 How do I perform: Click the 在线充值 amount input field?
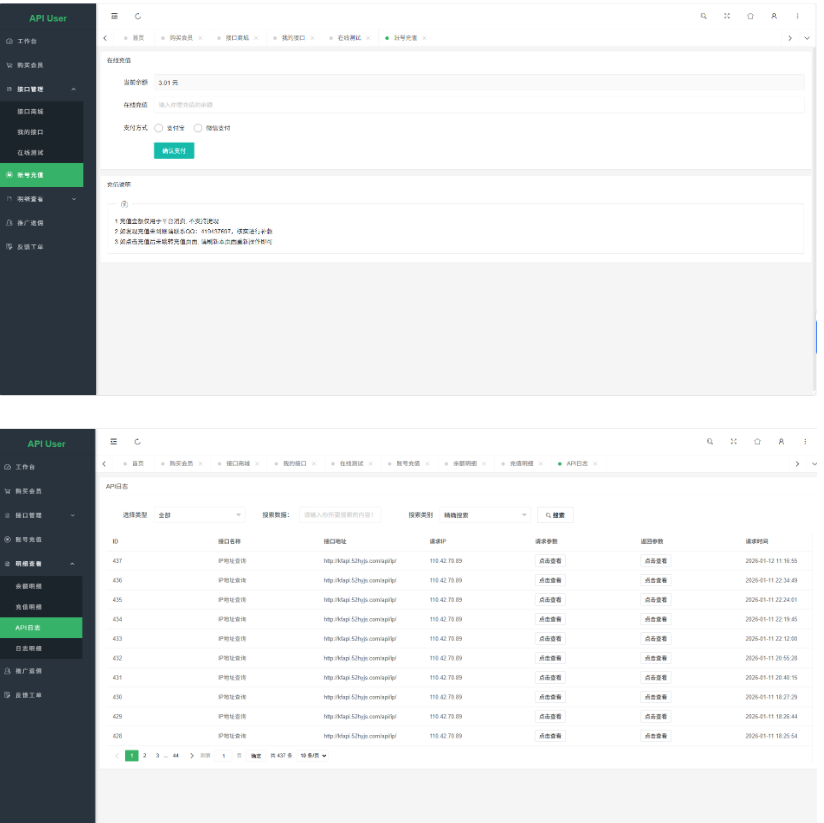coord(478,104)
